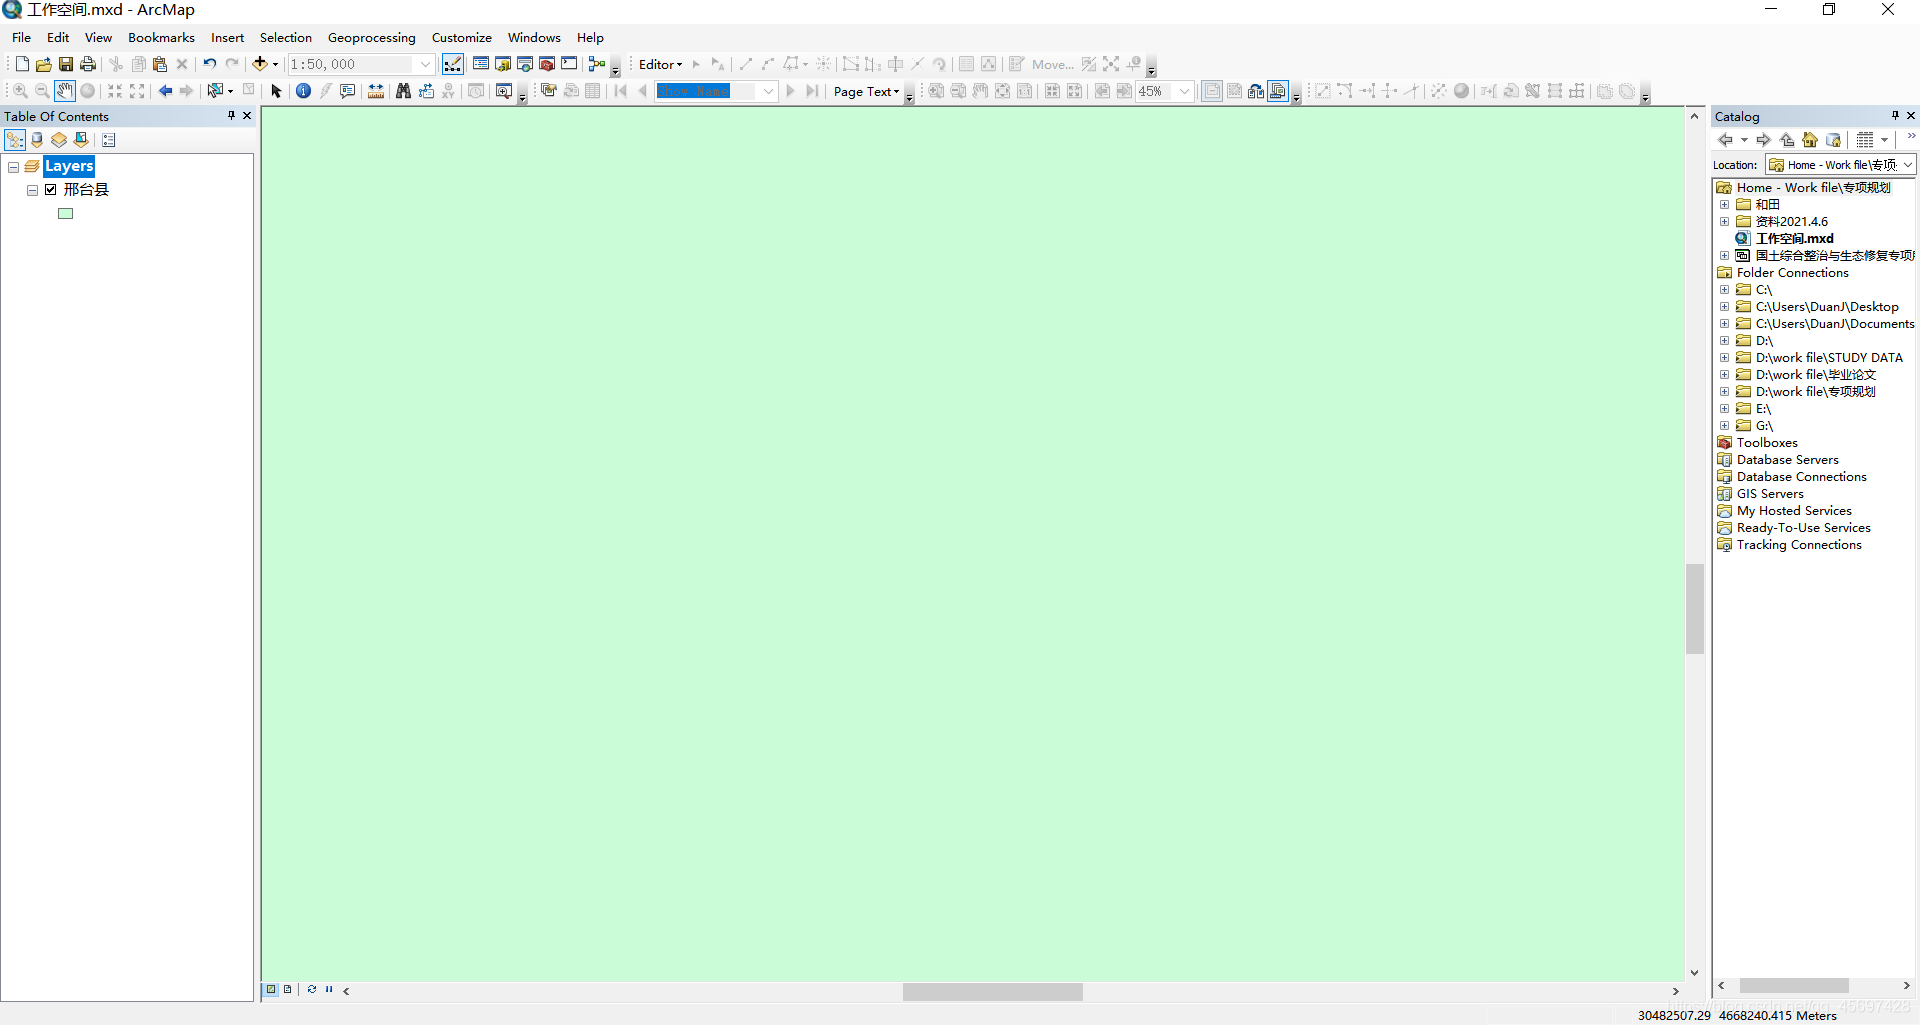The width and height of the screenshot is (1920, 1025).
Task: Go back to previous extent blue arrow
Action: coord(165,91)
